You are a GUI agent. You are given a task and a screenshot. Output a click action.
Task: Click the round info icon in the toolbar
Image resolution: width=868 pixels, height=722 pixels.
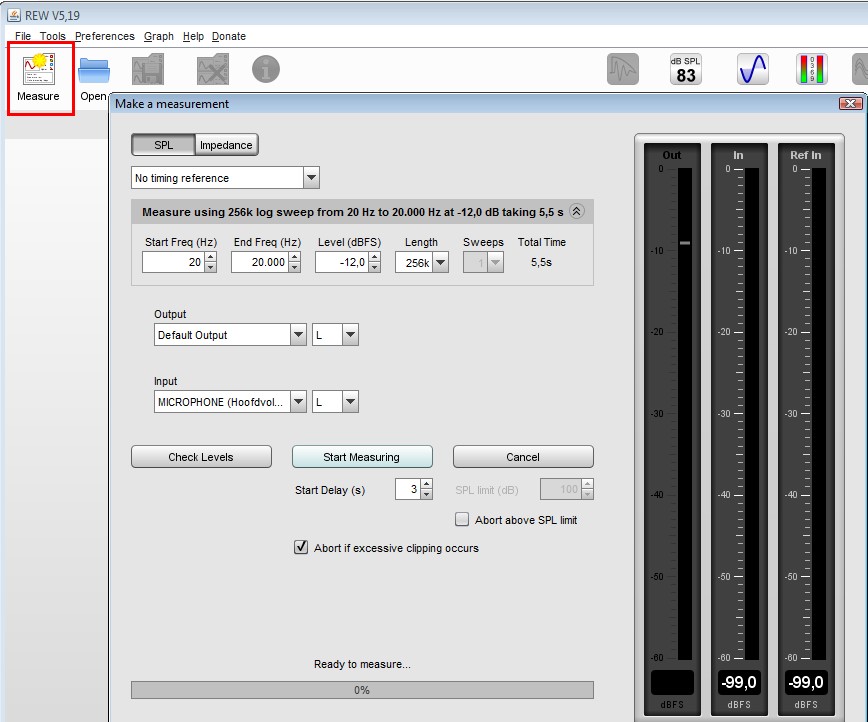[x=265, y=69]
